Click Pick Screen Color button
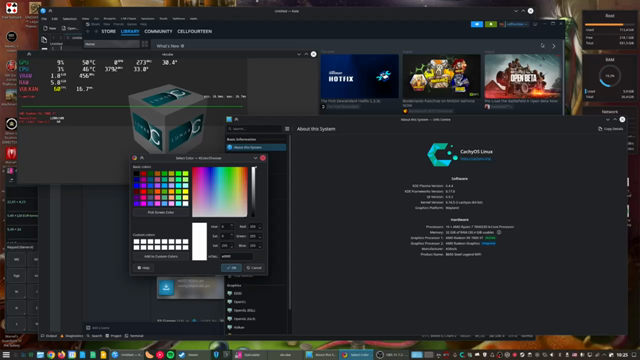640x360 pixels. tap(161, 212)
